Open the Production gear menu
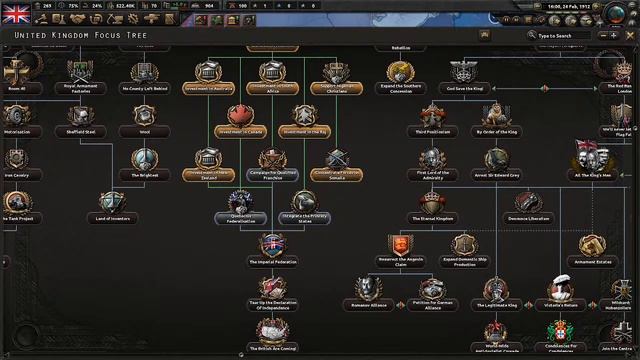This screenshot has width=640, height=360. (x=133, y=19)
